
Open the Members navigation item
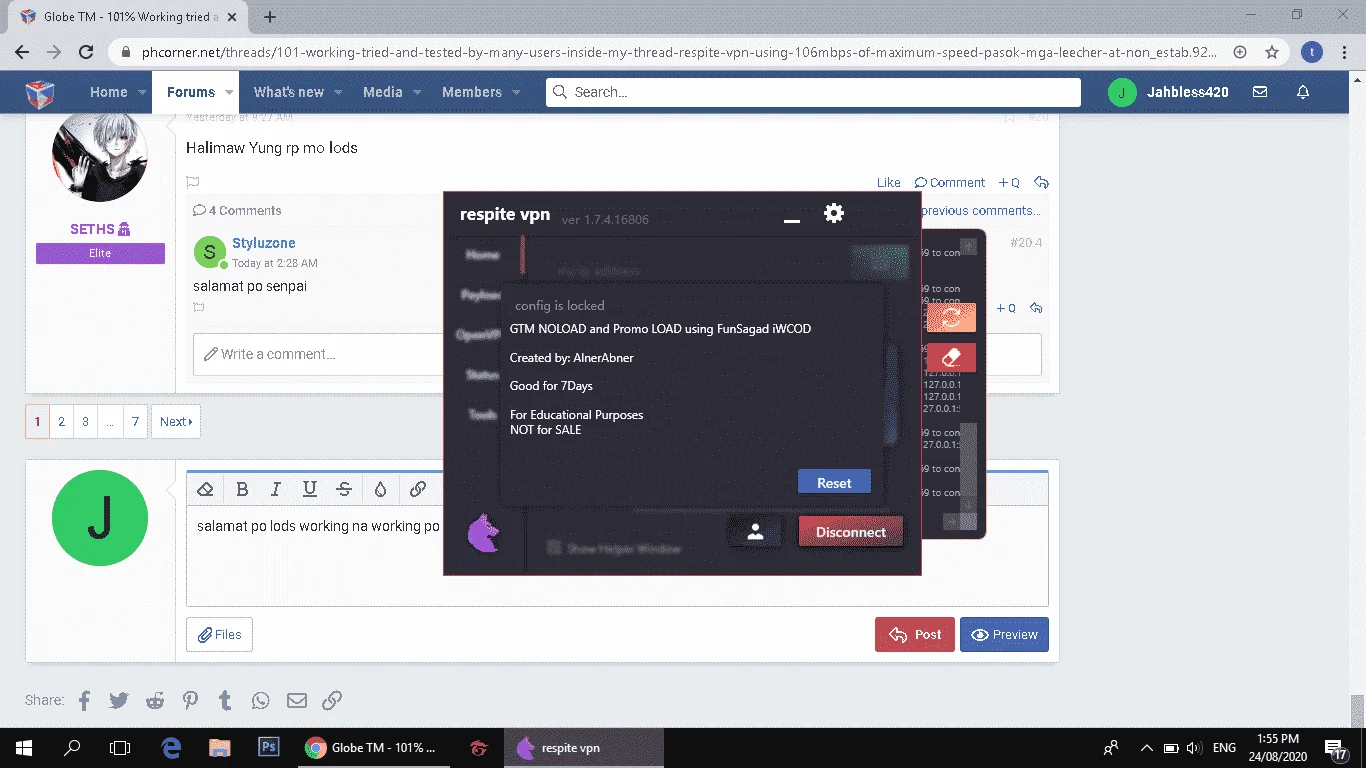[x=472, y=92]
